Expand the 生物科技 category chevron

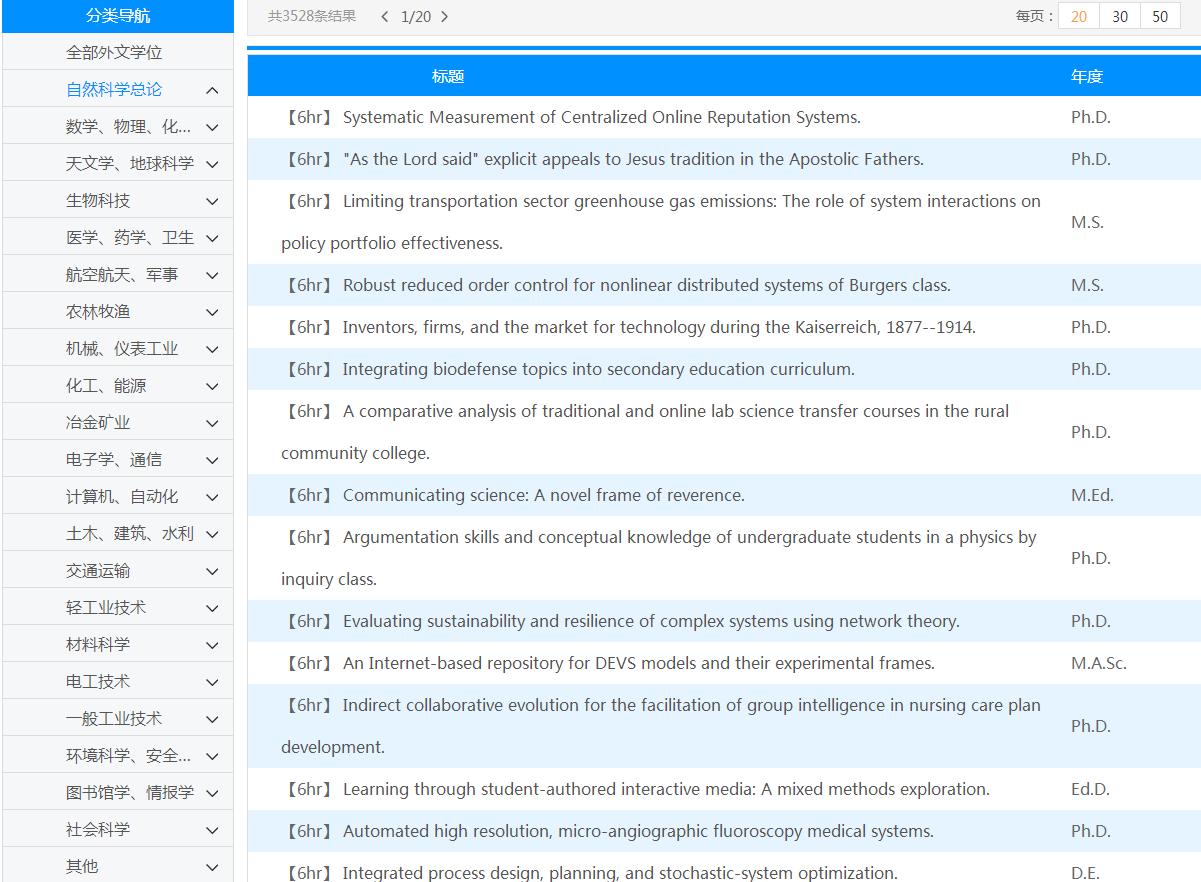[212, 201]
